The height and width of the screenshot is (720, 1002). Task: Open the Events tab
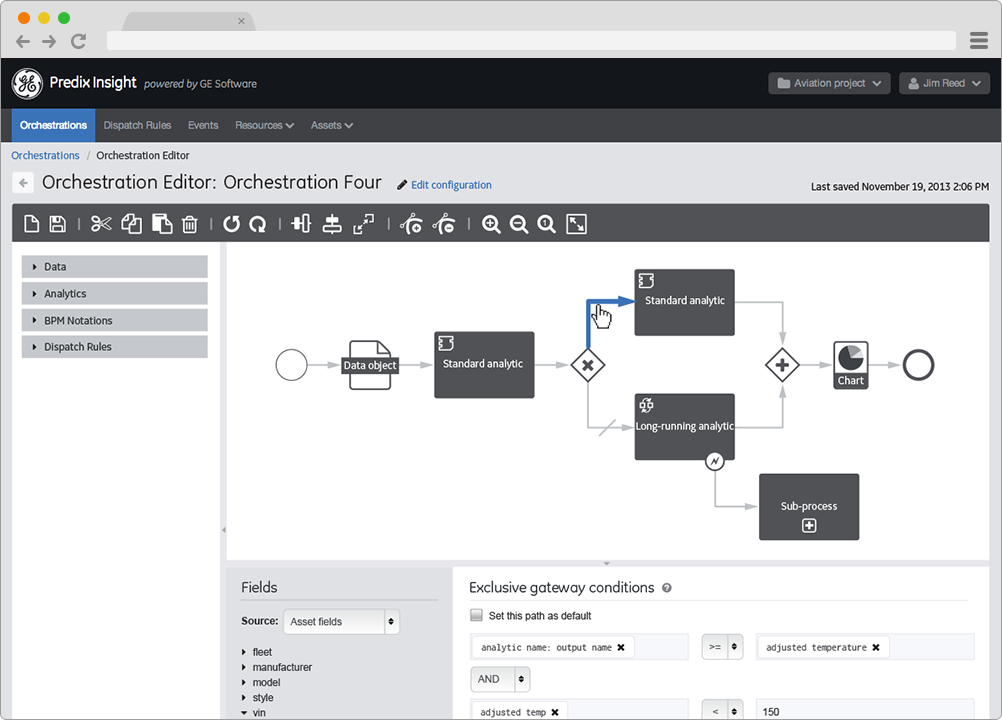[x=203, y=125]
